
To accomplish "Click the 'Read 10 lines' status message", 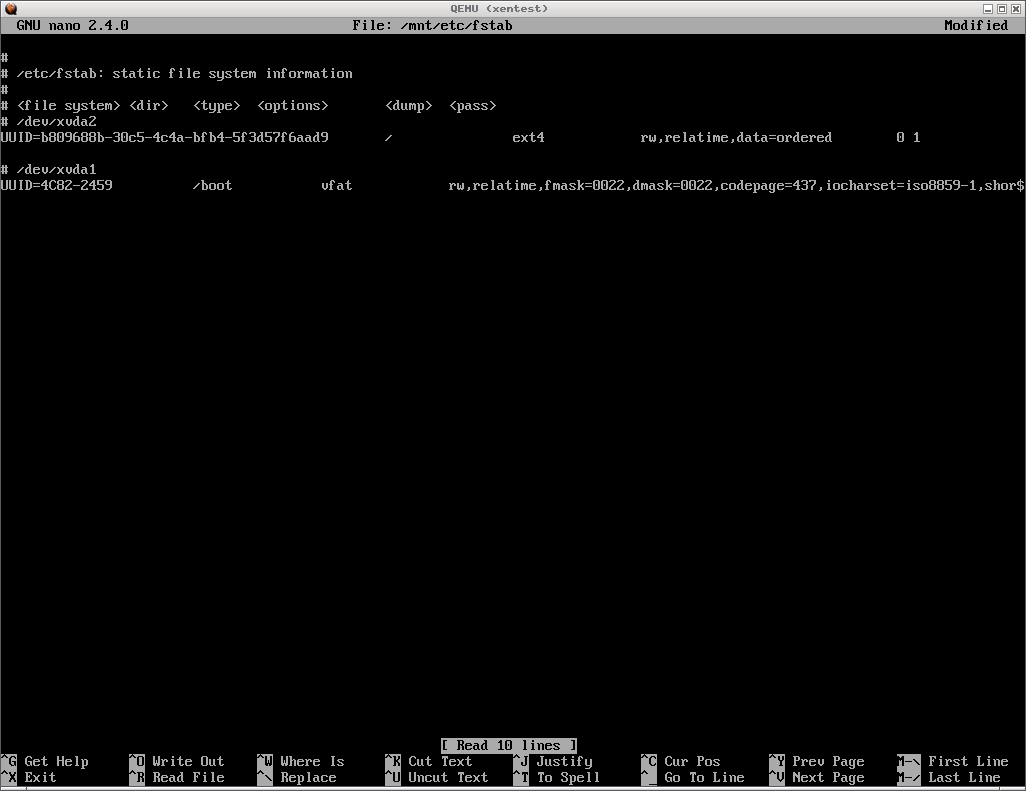I will pos(508,745).
